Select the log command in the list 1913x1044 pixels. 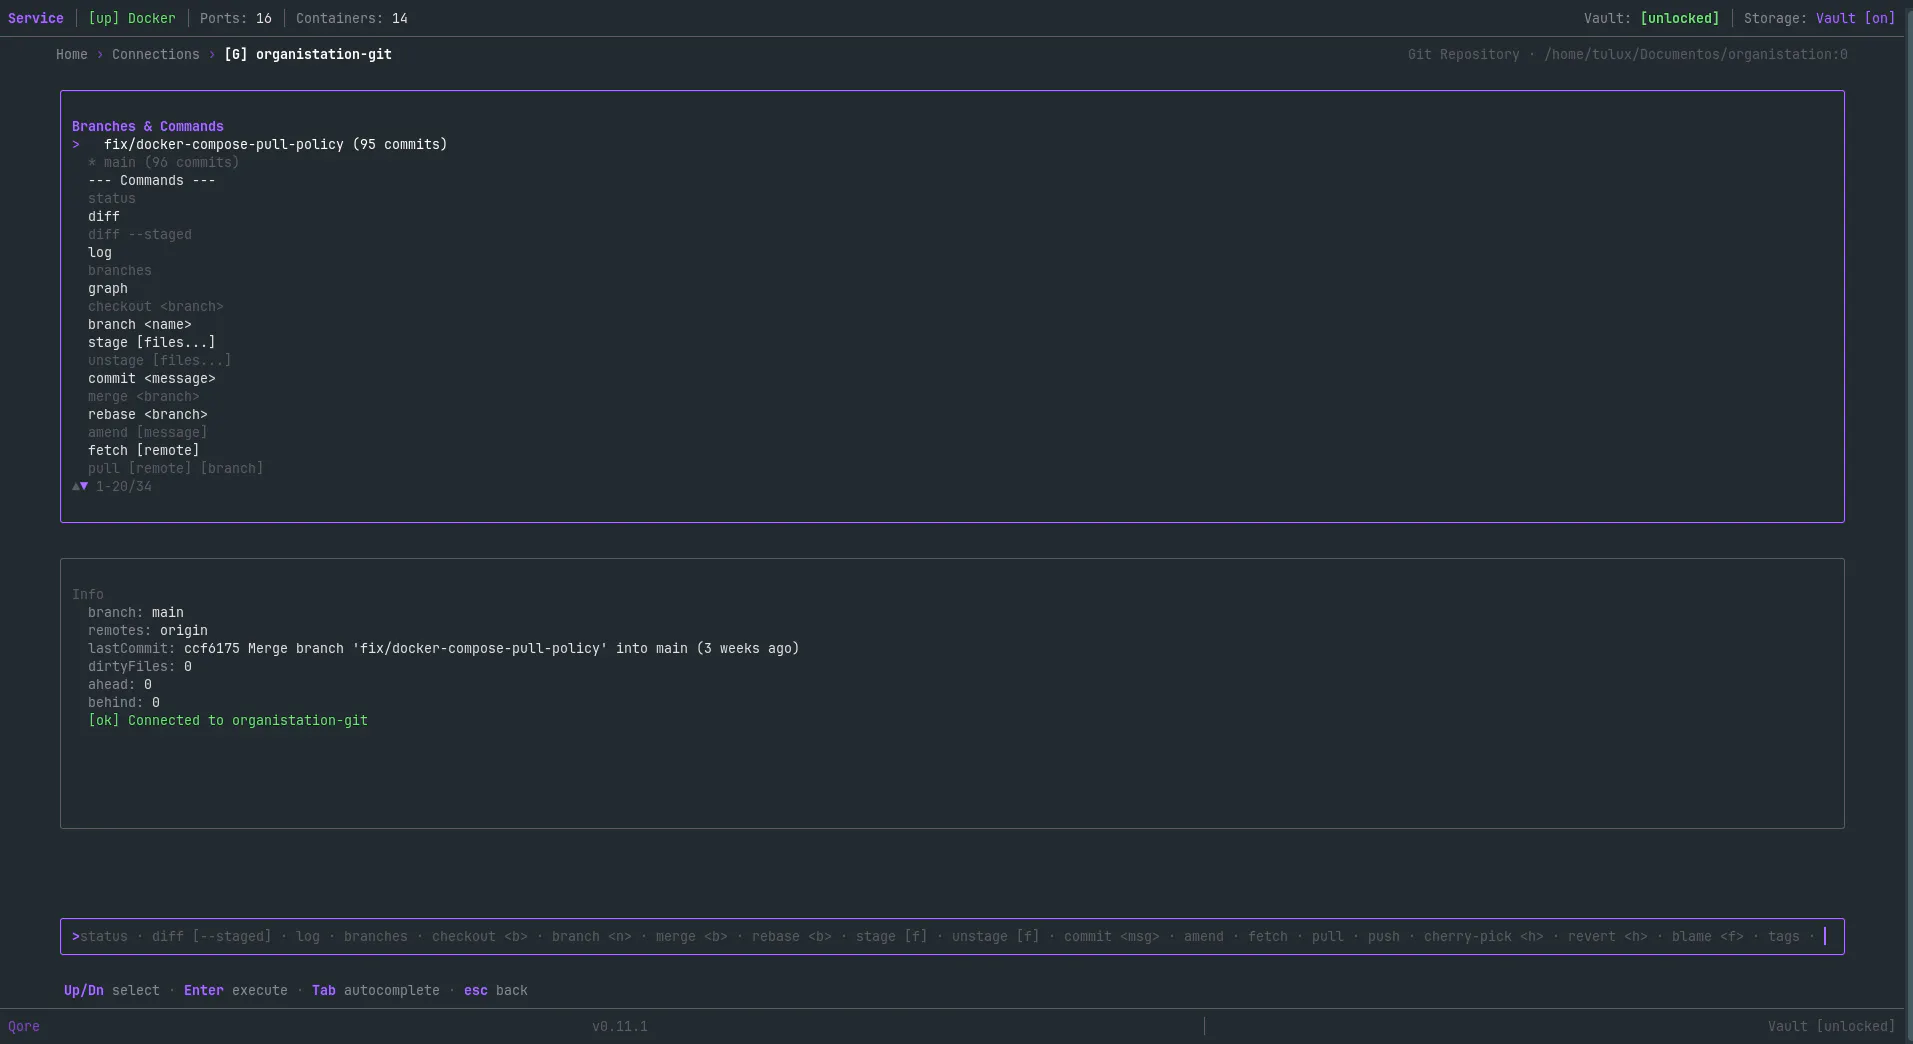click(99, 252)
